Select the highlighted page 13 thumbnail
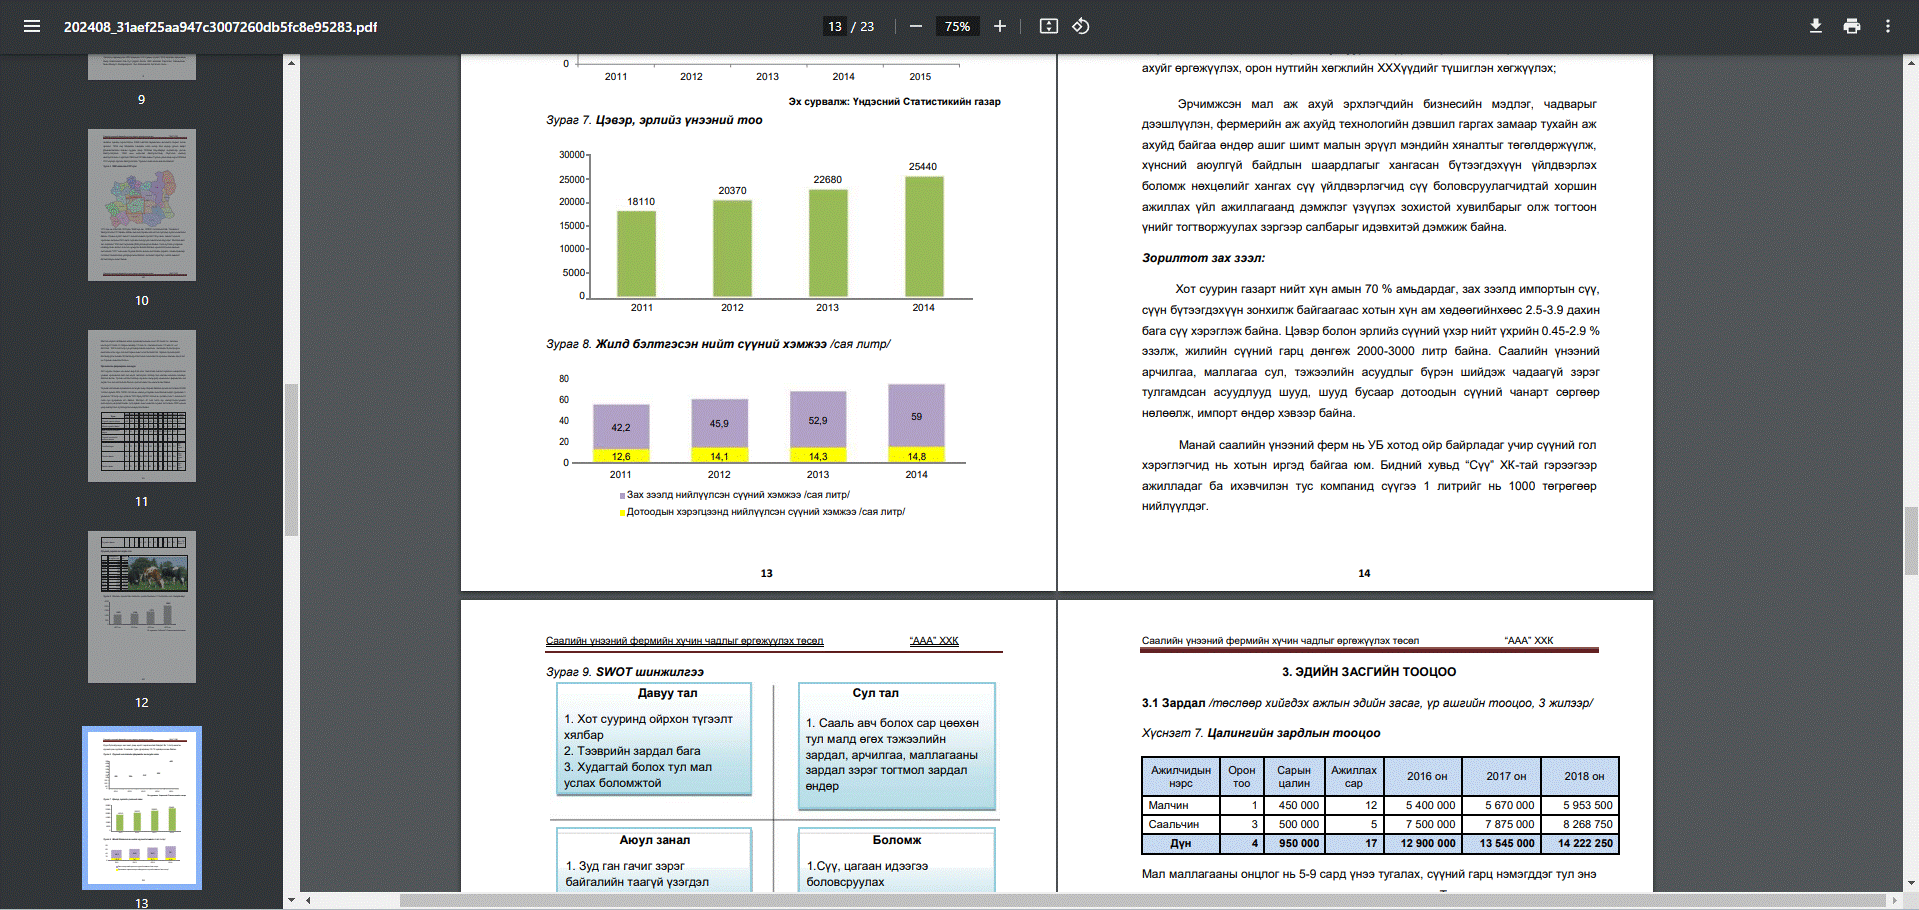This screenshot has height=910, width=1919. [142, 808]
